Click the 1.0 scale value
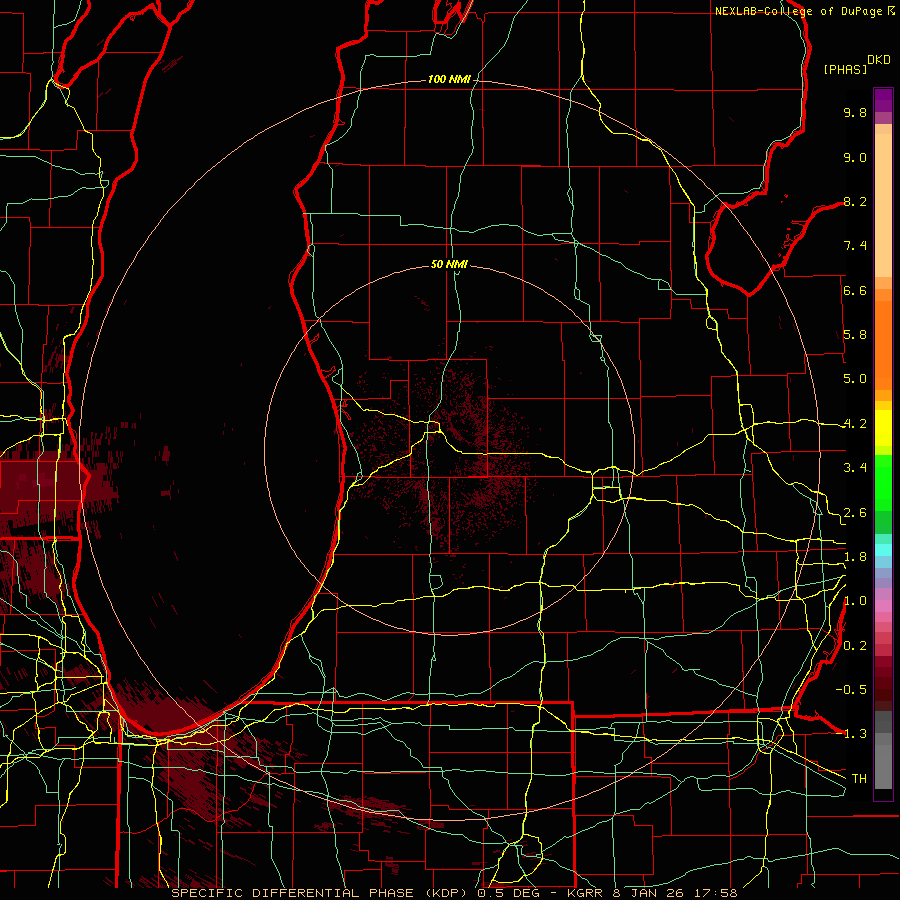This screenshot has width=900, height=900. pos(855,601)
